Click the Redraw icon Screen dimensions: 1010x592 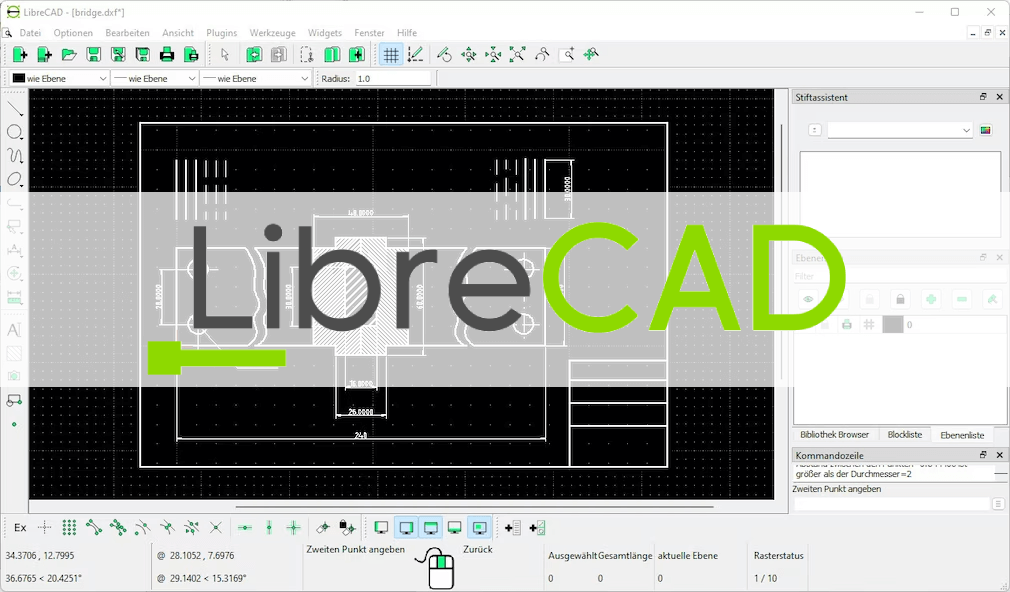pyautogui.click(x=444, y=55)
